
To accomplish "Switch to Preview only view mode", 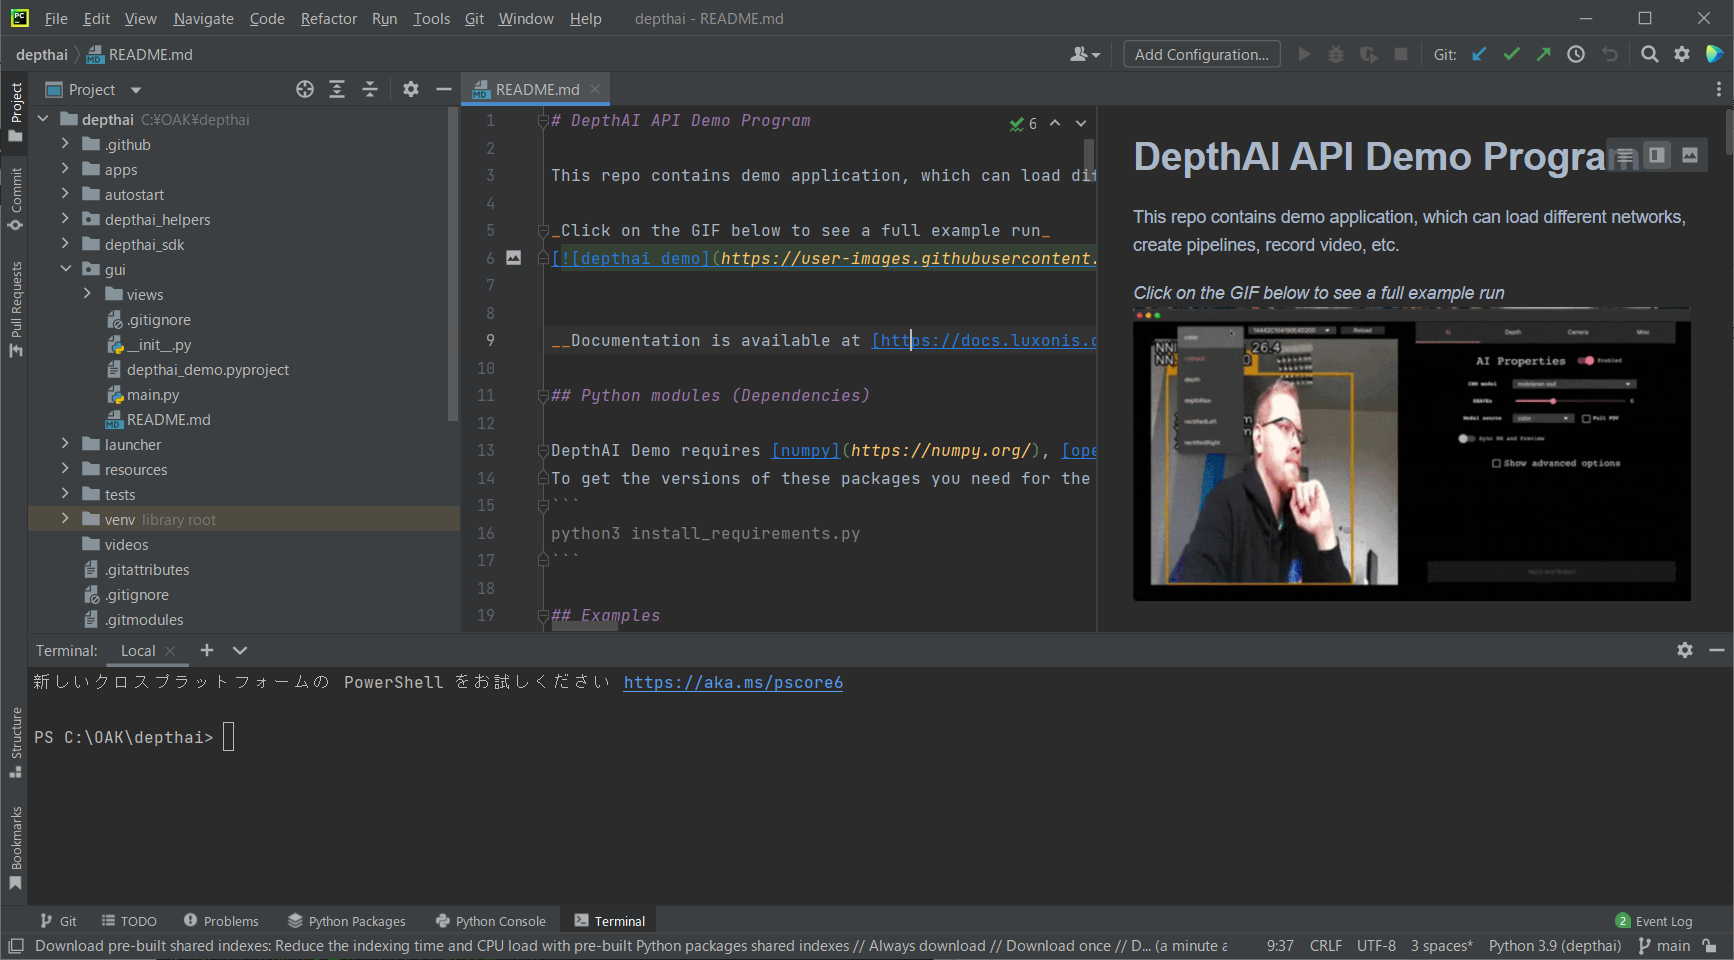I will click(x=1690, y=155).
